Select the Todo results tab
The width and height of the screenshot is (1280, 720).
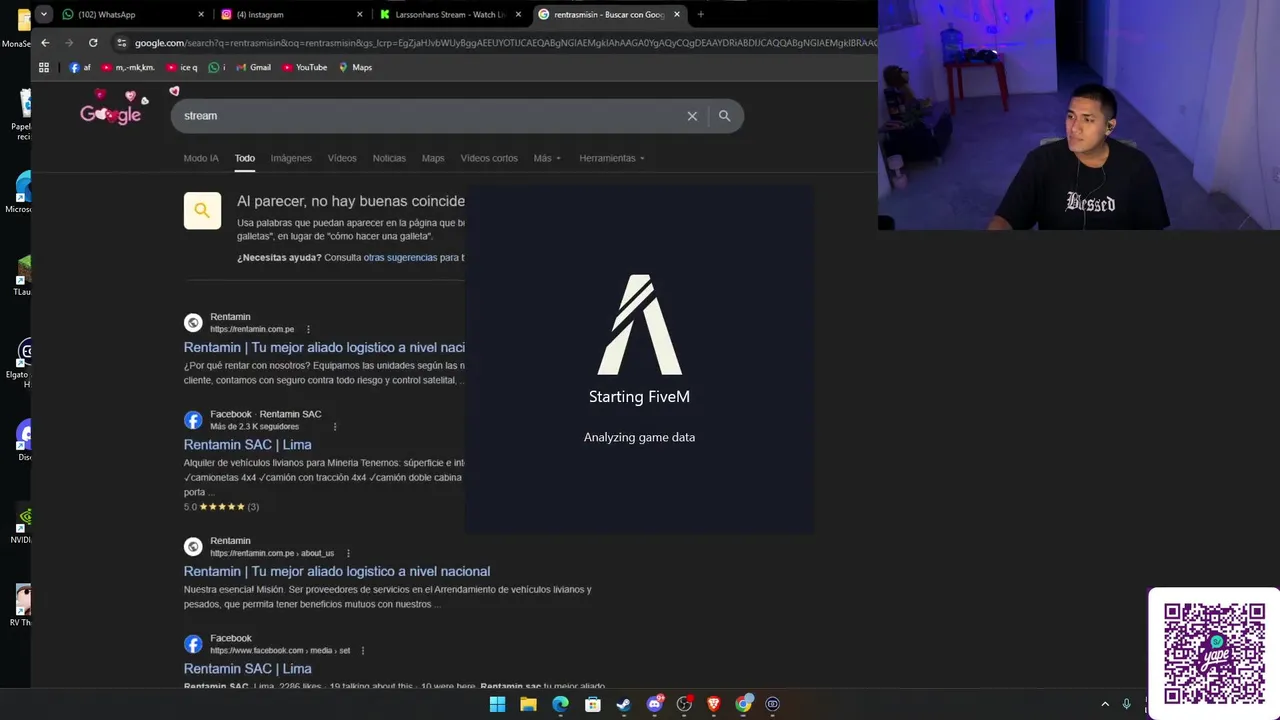245,158
